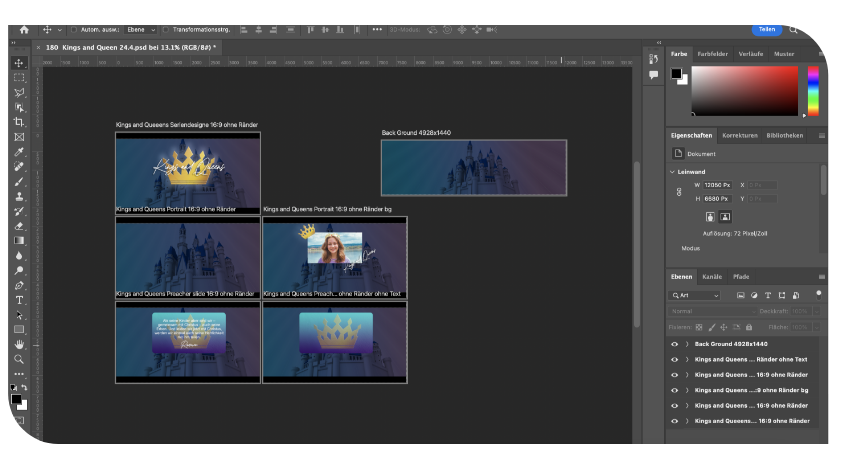Click the Teilen button
This screenshot has height=469, width=854.
766,29
